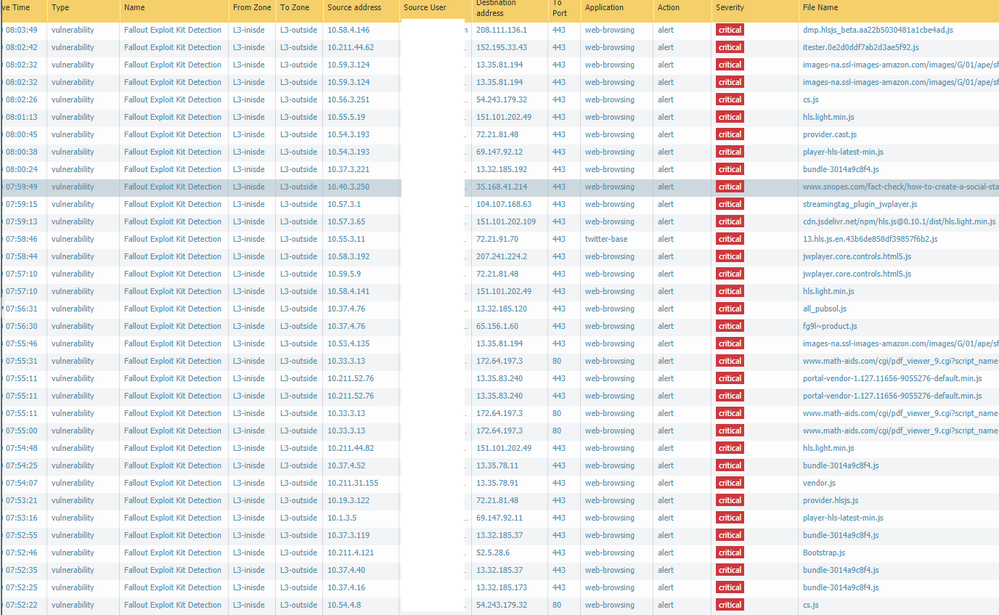The image size is (999, 615).
Task: Select file name provider.cast.js
Action: click(830, 134)
